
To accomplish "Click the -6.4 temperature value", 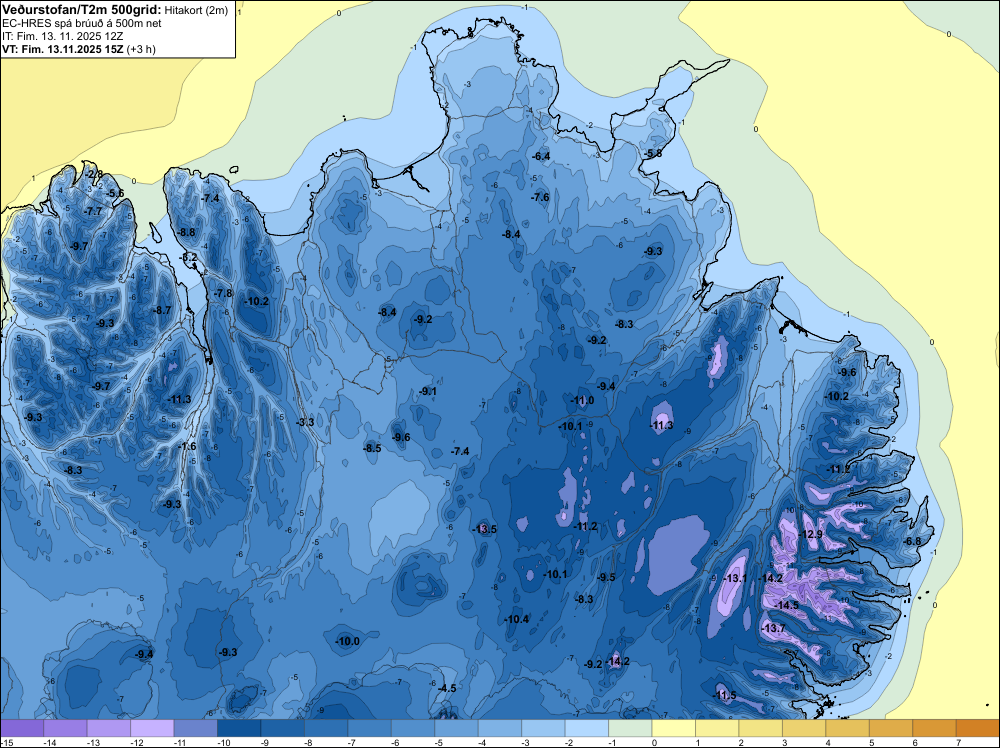I will click(541, 156).
